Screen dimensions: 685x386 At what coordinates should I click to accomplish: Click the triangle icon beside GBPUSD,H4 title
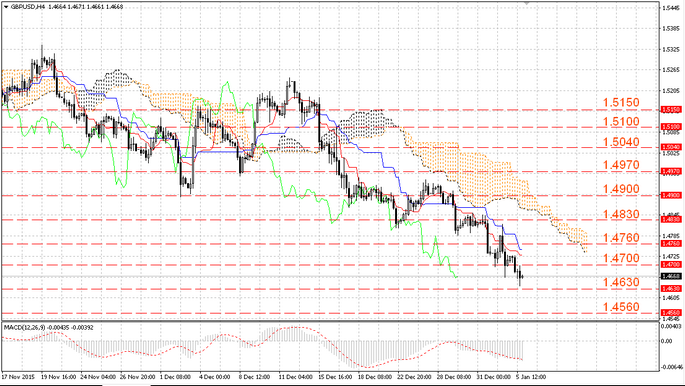6,7
